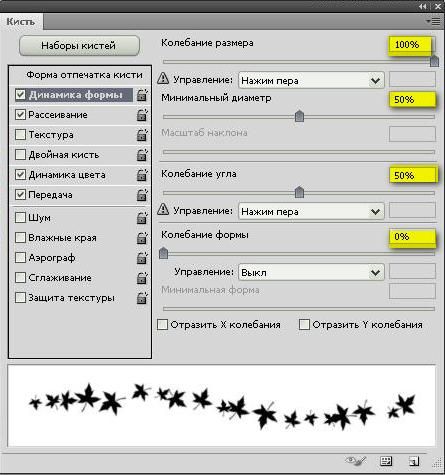
Task: Click the Колебание угла slider handle
Action: pos(299,192)
